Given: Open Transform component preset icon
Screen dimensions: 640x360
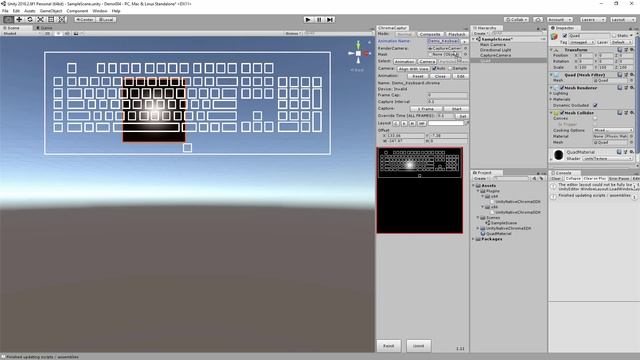Looking at the screenshot, I should 626,49.
